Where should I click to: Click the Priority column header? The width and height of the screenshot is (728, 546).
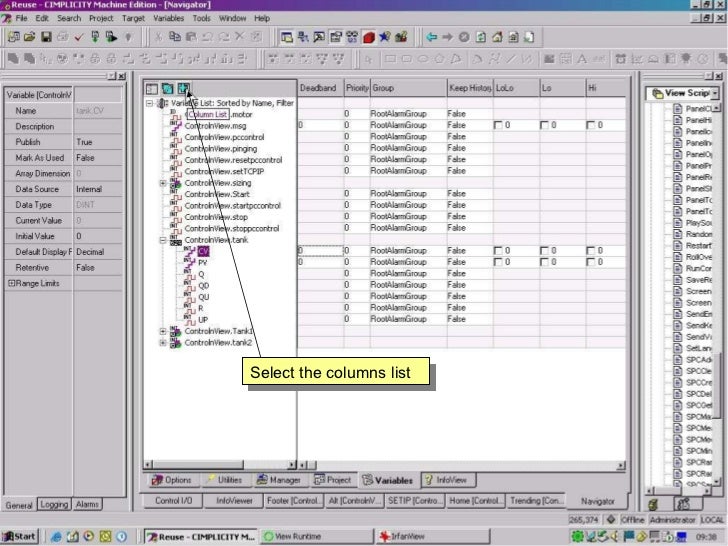pos(357,88)
